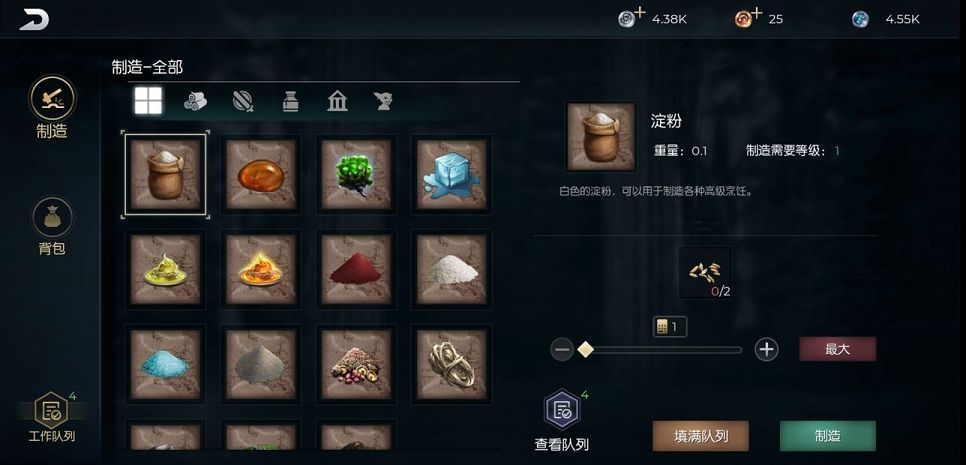Select the coiled rope item
The height and width of the screenshot is (465, 966).
[x=452, y=365]
